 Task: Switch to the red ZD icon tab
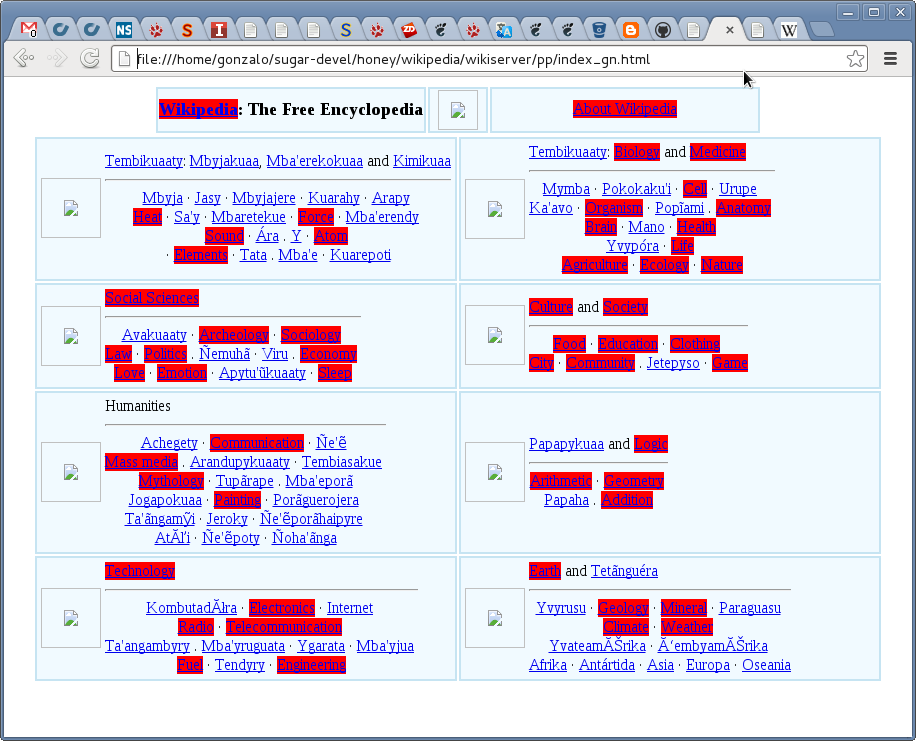click(409, 30)
